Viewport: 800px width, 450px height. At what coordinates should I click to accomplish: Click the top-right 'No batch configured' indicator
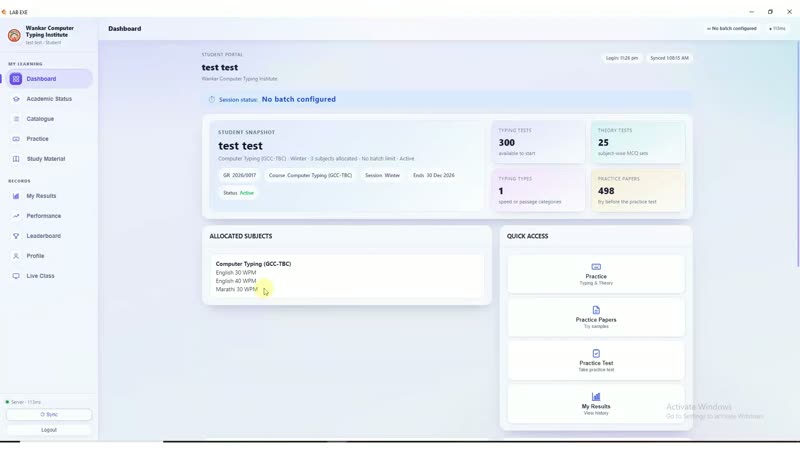pyautogui.click(x=732, y=29)
